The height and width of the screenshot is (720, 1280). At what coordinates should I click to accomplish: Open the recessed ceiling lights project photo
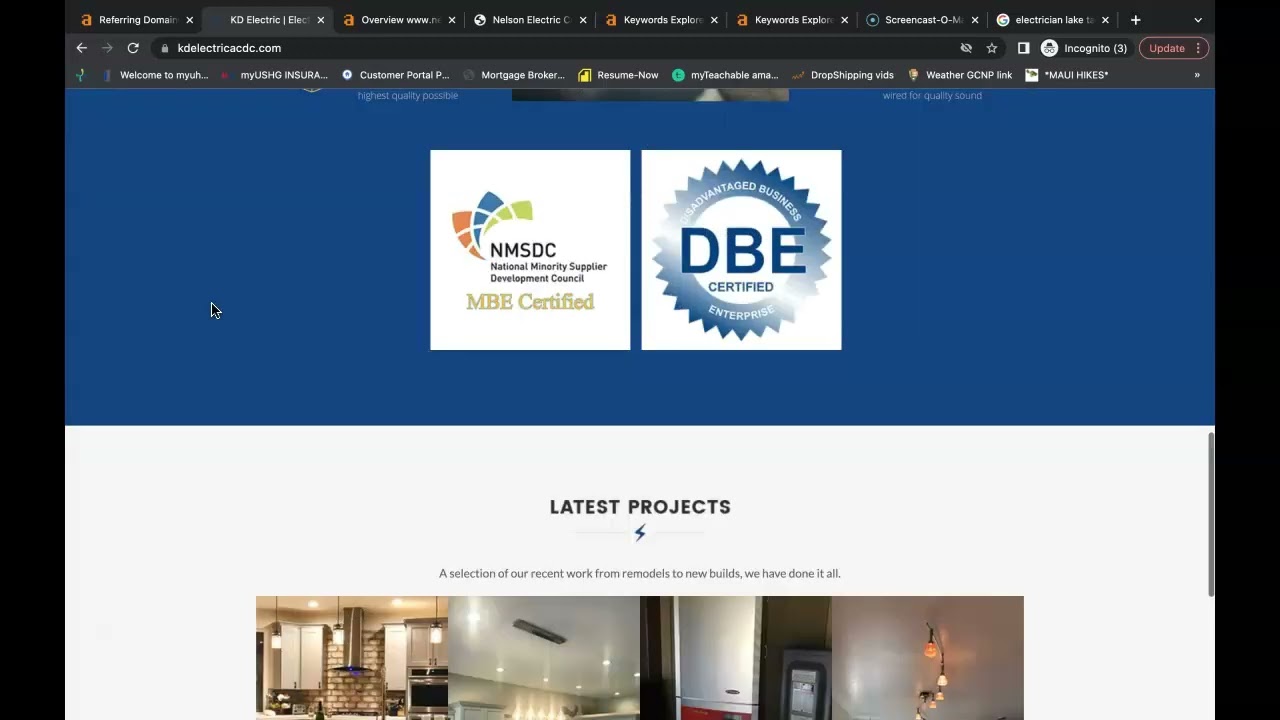pyautogui.click(x=544, y=658)
